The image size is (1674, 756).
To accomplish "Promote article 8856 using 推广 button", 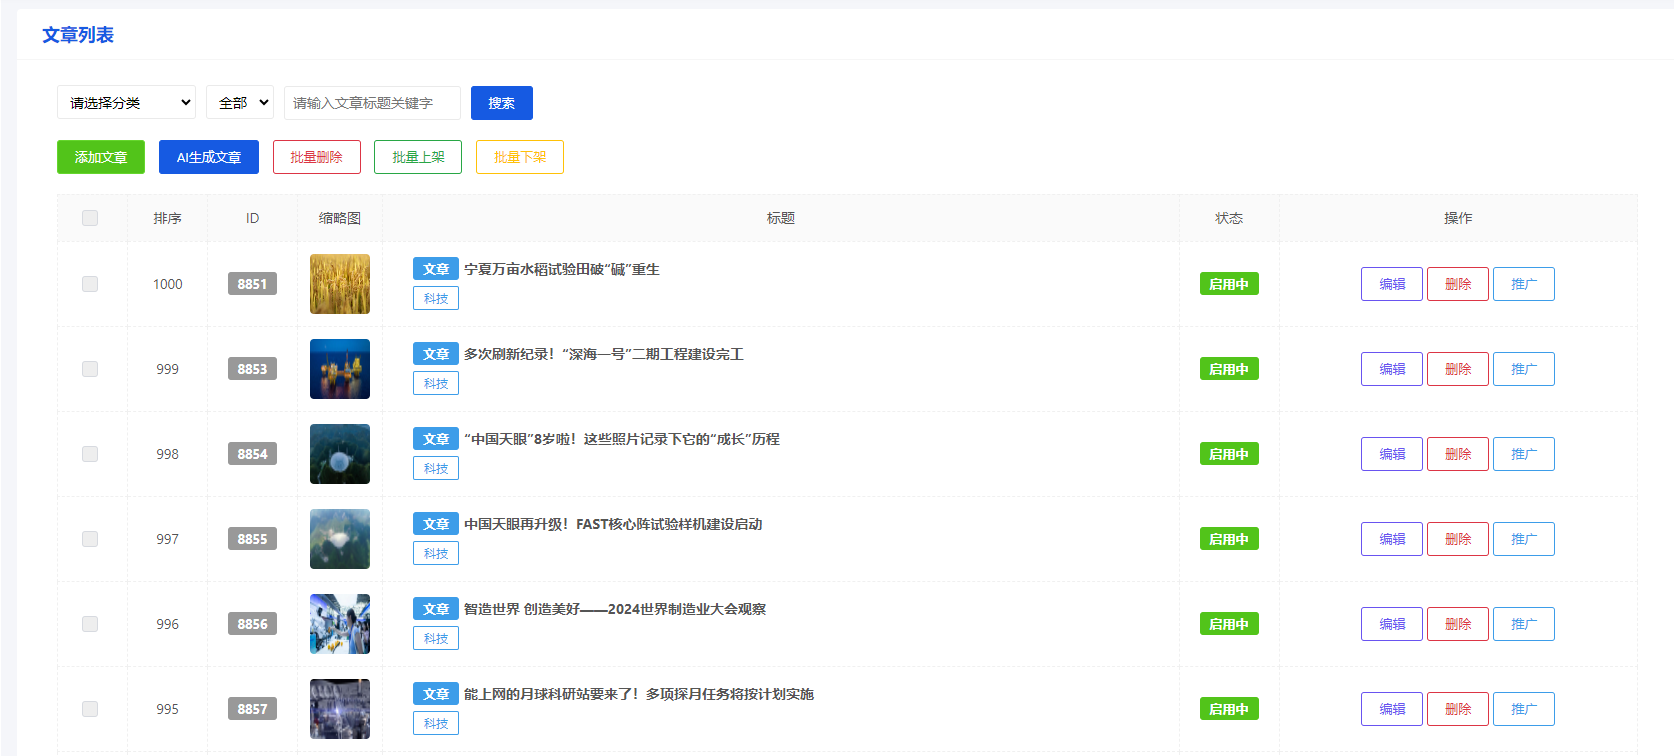I will [x=1523, y=624].
